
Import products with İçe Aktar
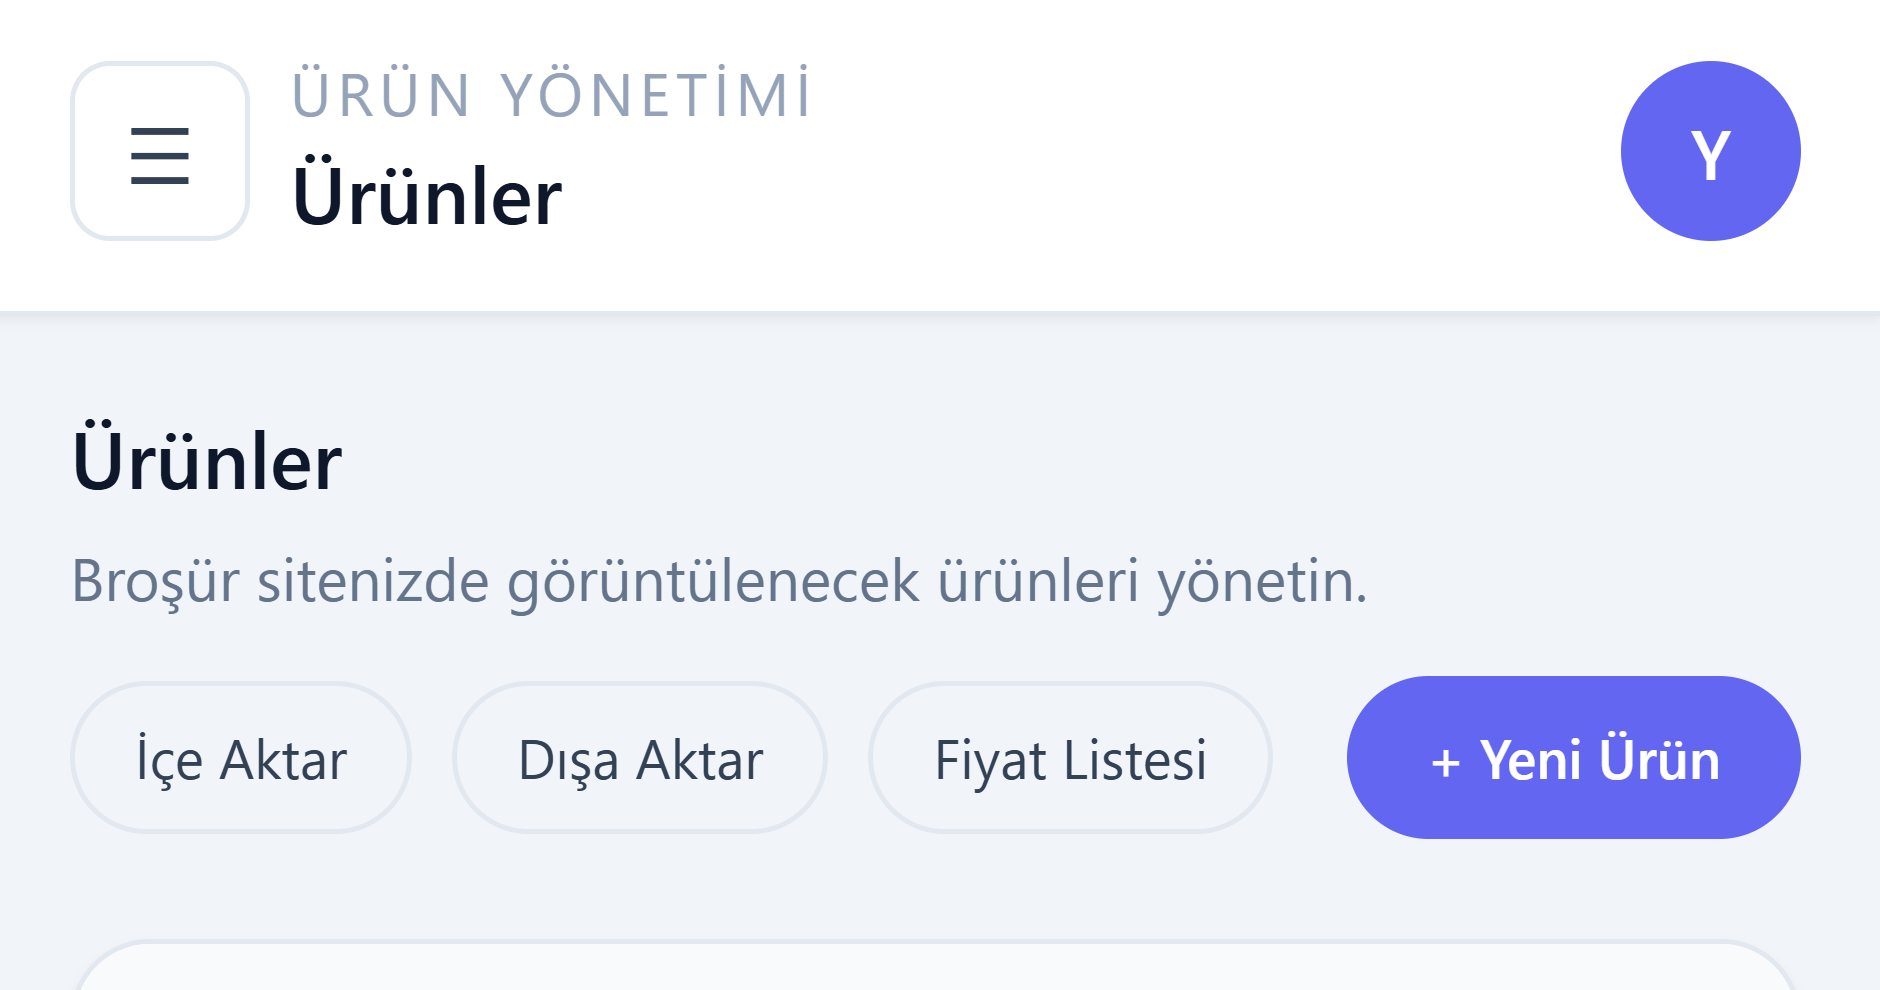pyautogui.click(x=241, y=758)
